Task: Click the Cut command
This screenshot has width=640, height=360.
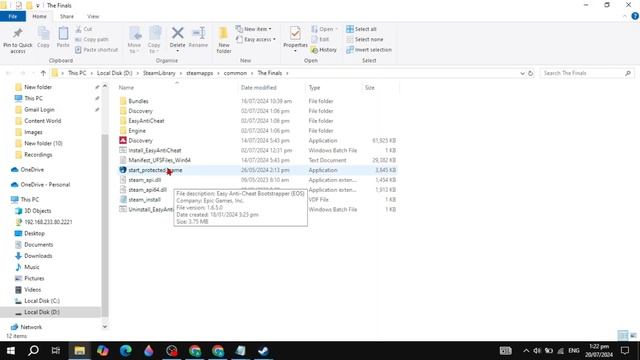Action: coord(84,29)
